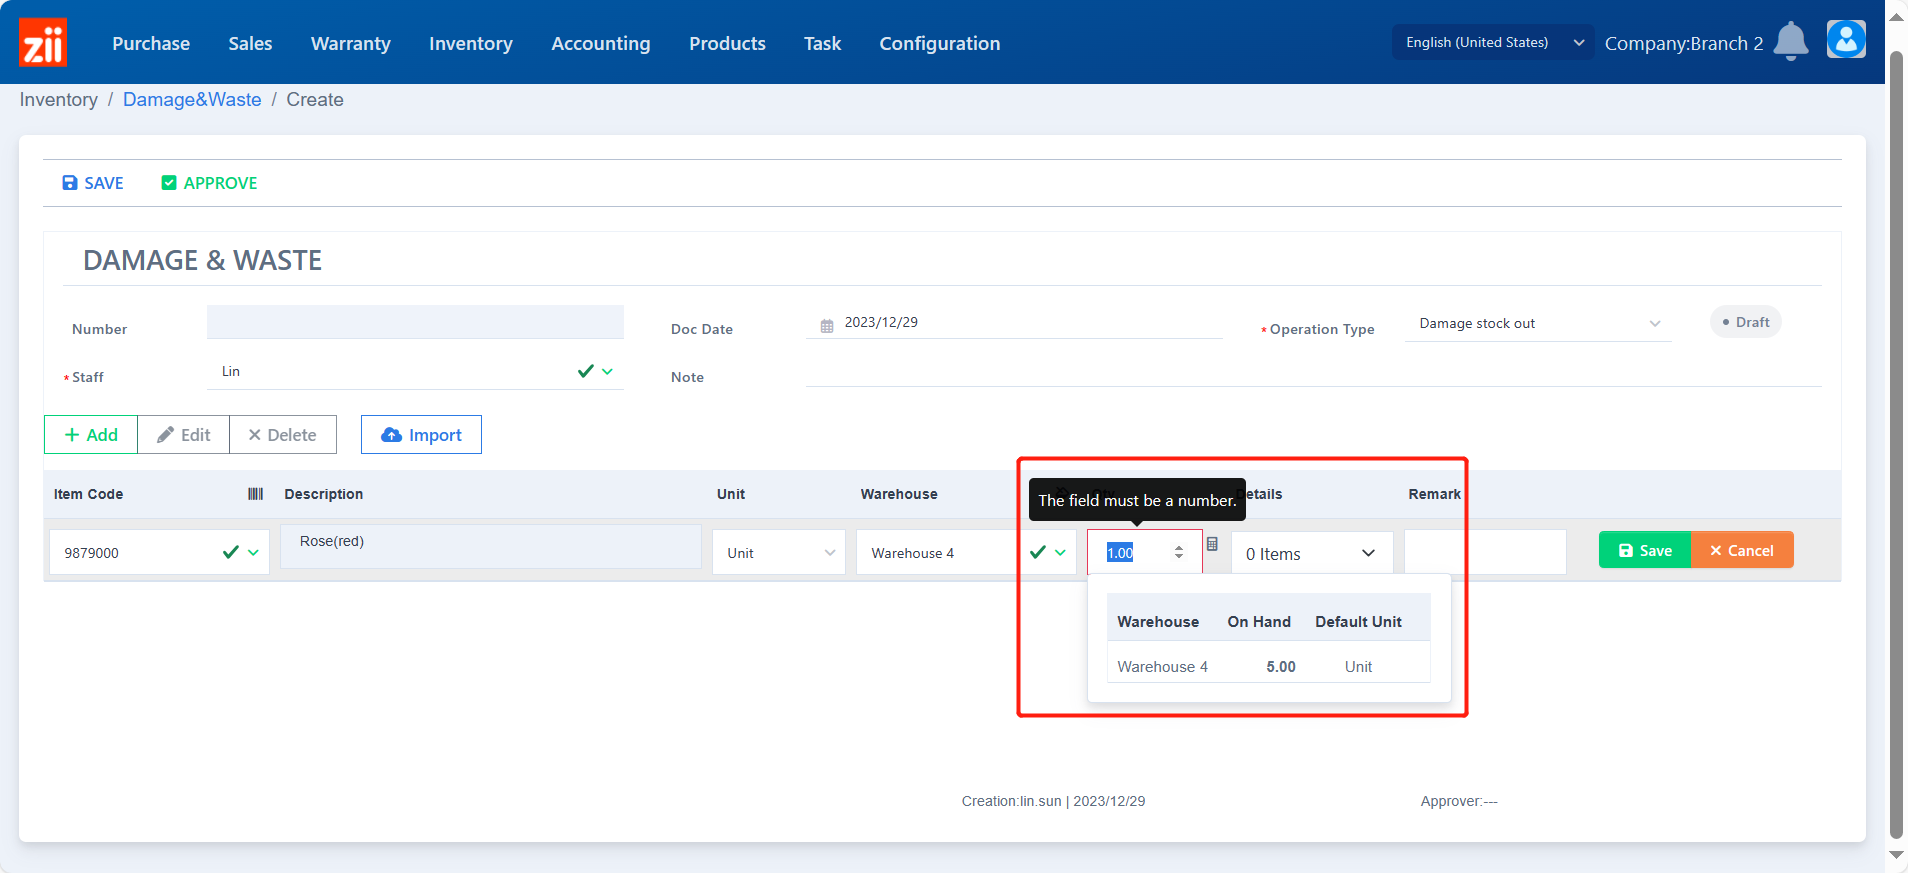Open the Purchase menu
Image resolution: width=1908 pixels, height=873 pixels.
coord(151,43)
